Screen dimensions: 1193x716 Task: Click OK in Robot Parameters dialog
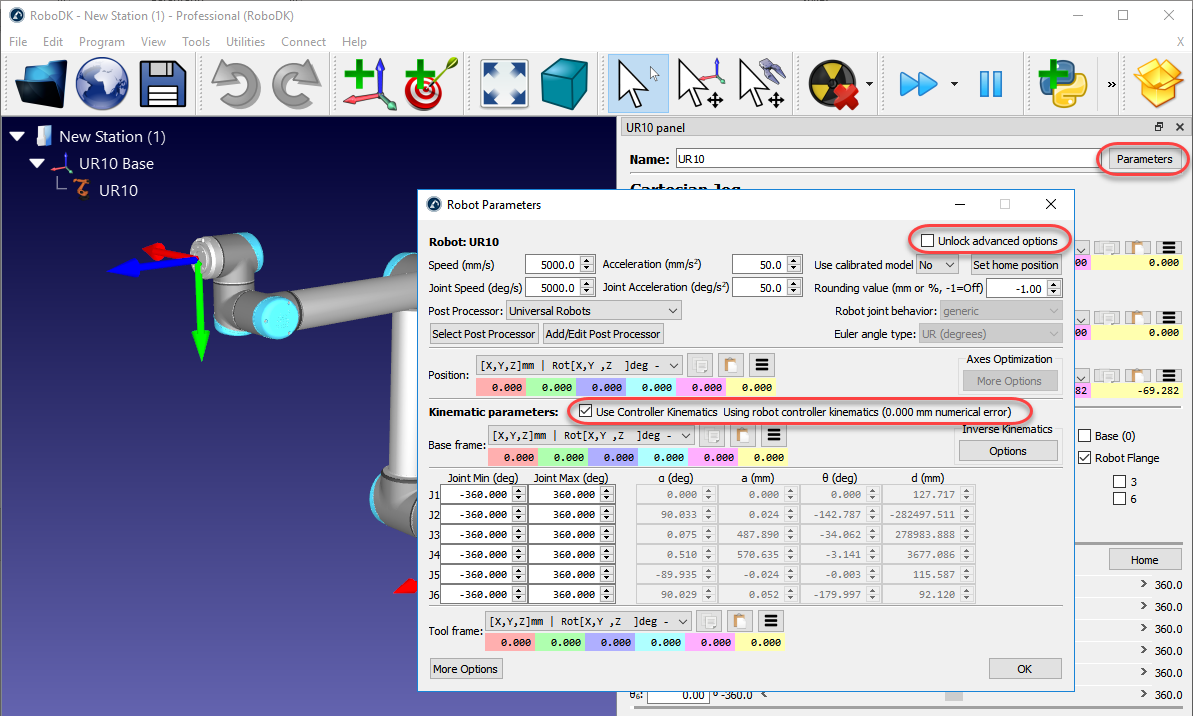(1024, 669)
